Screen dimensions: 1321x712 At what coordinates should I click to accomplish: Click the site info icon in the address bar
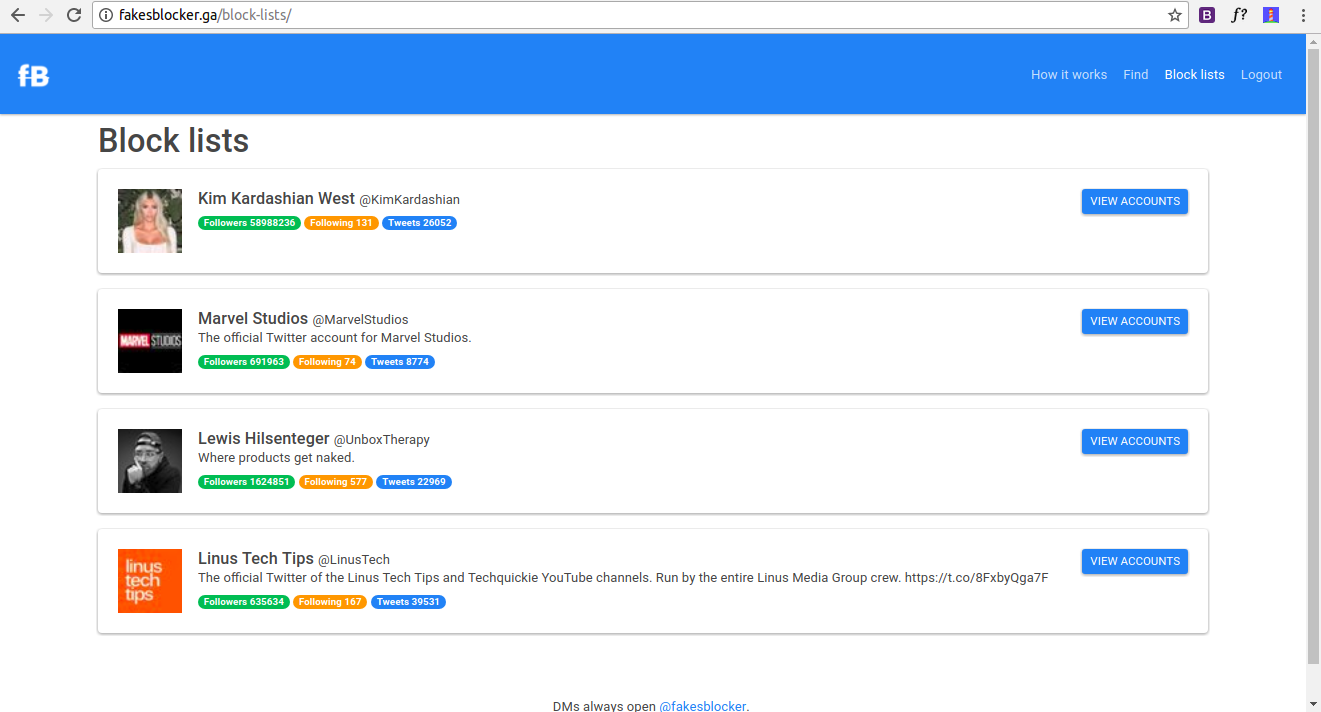pyautogui.click(x=106, y=15)
